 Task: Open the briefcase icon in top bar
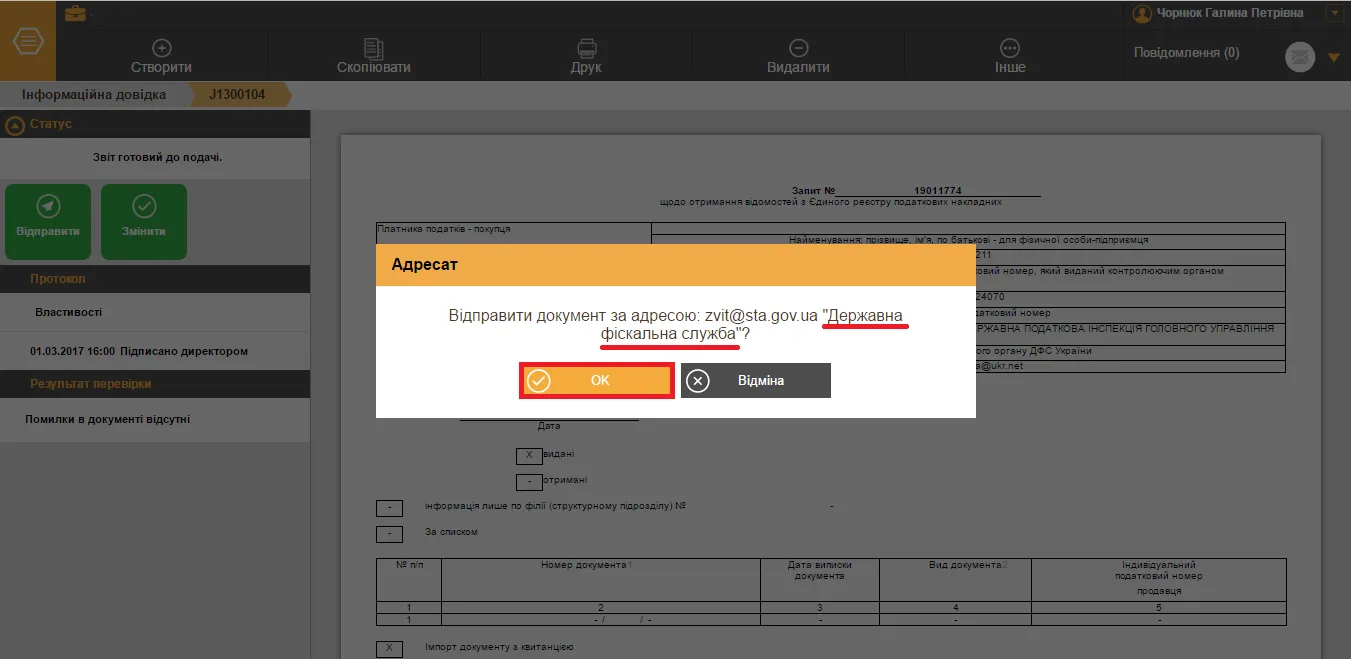click(75, 13)
